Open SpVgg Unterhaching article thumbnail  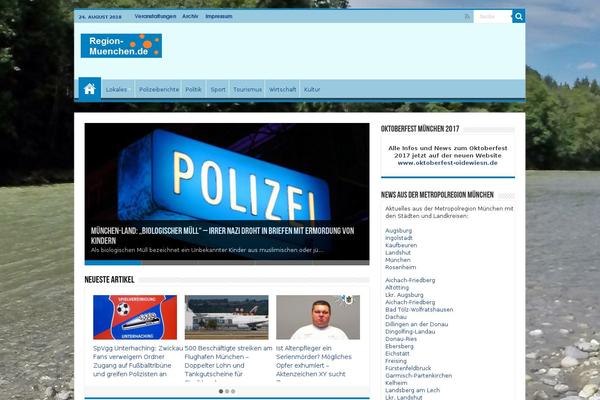[x=135, y=317]
